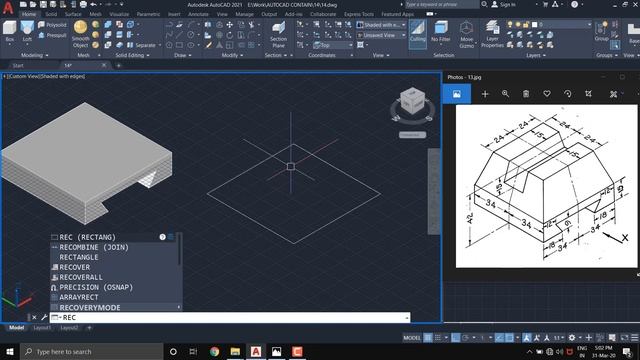This screenshot has width=640, height=360.
Task: Click the delete trash icon in Photos window
Action: (526, 94)
